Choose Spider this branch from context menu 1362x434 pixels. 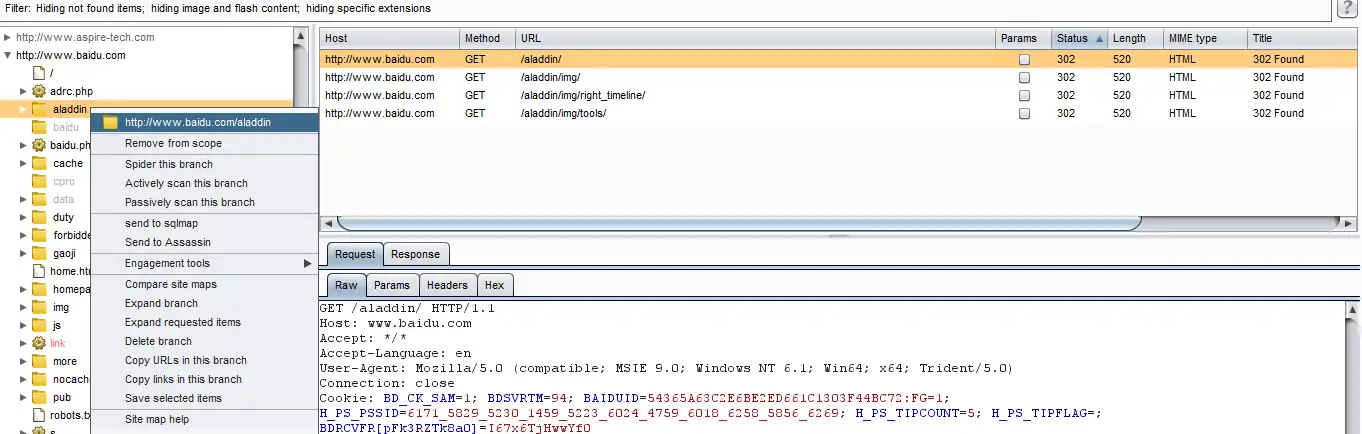point(169,164)
